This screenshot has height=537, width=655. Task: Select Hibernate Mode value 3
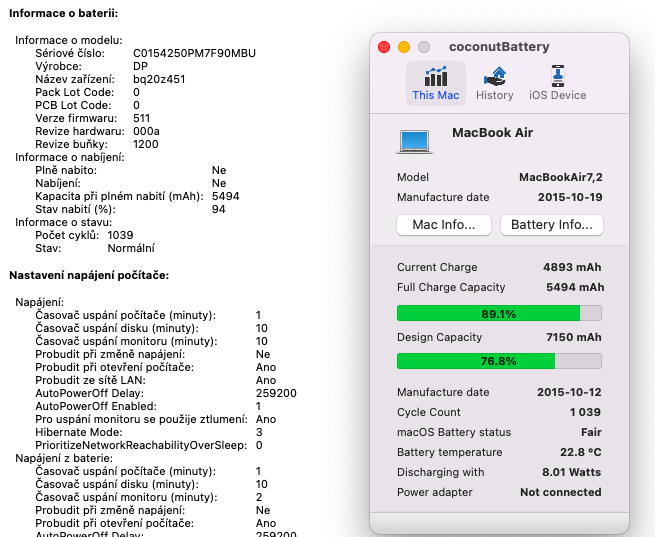pos(259,432)
